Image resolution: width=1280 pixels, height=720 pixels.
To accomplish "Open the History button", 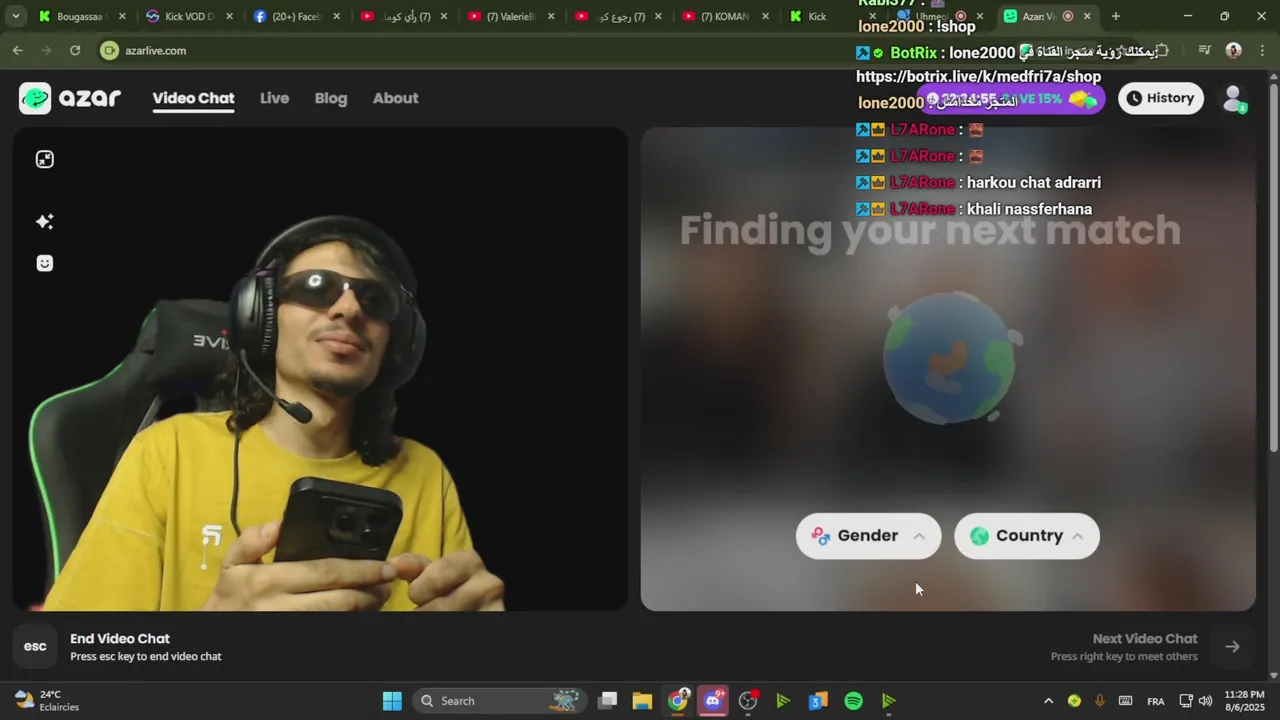I will (1161, 98).
